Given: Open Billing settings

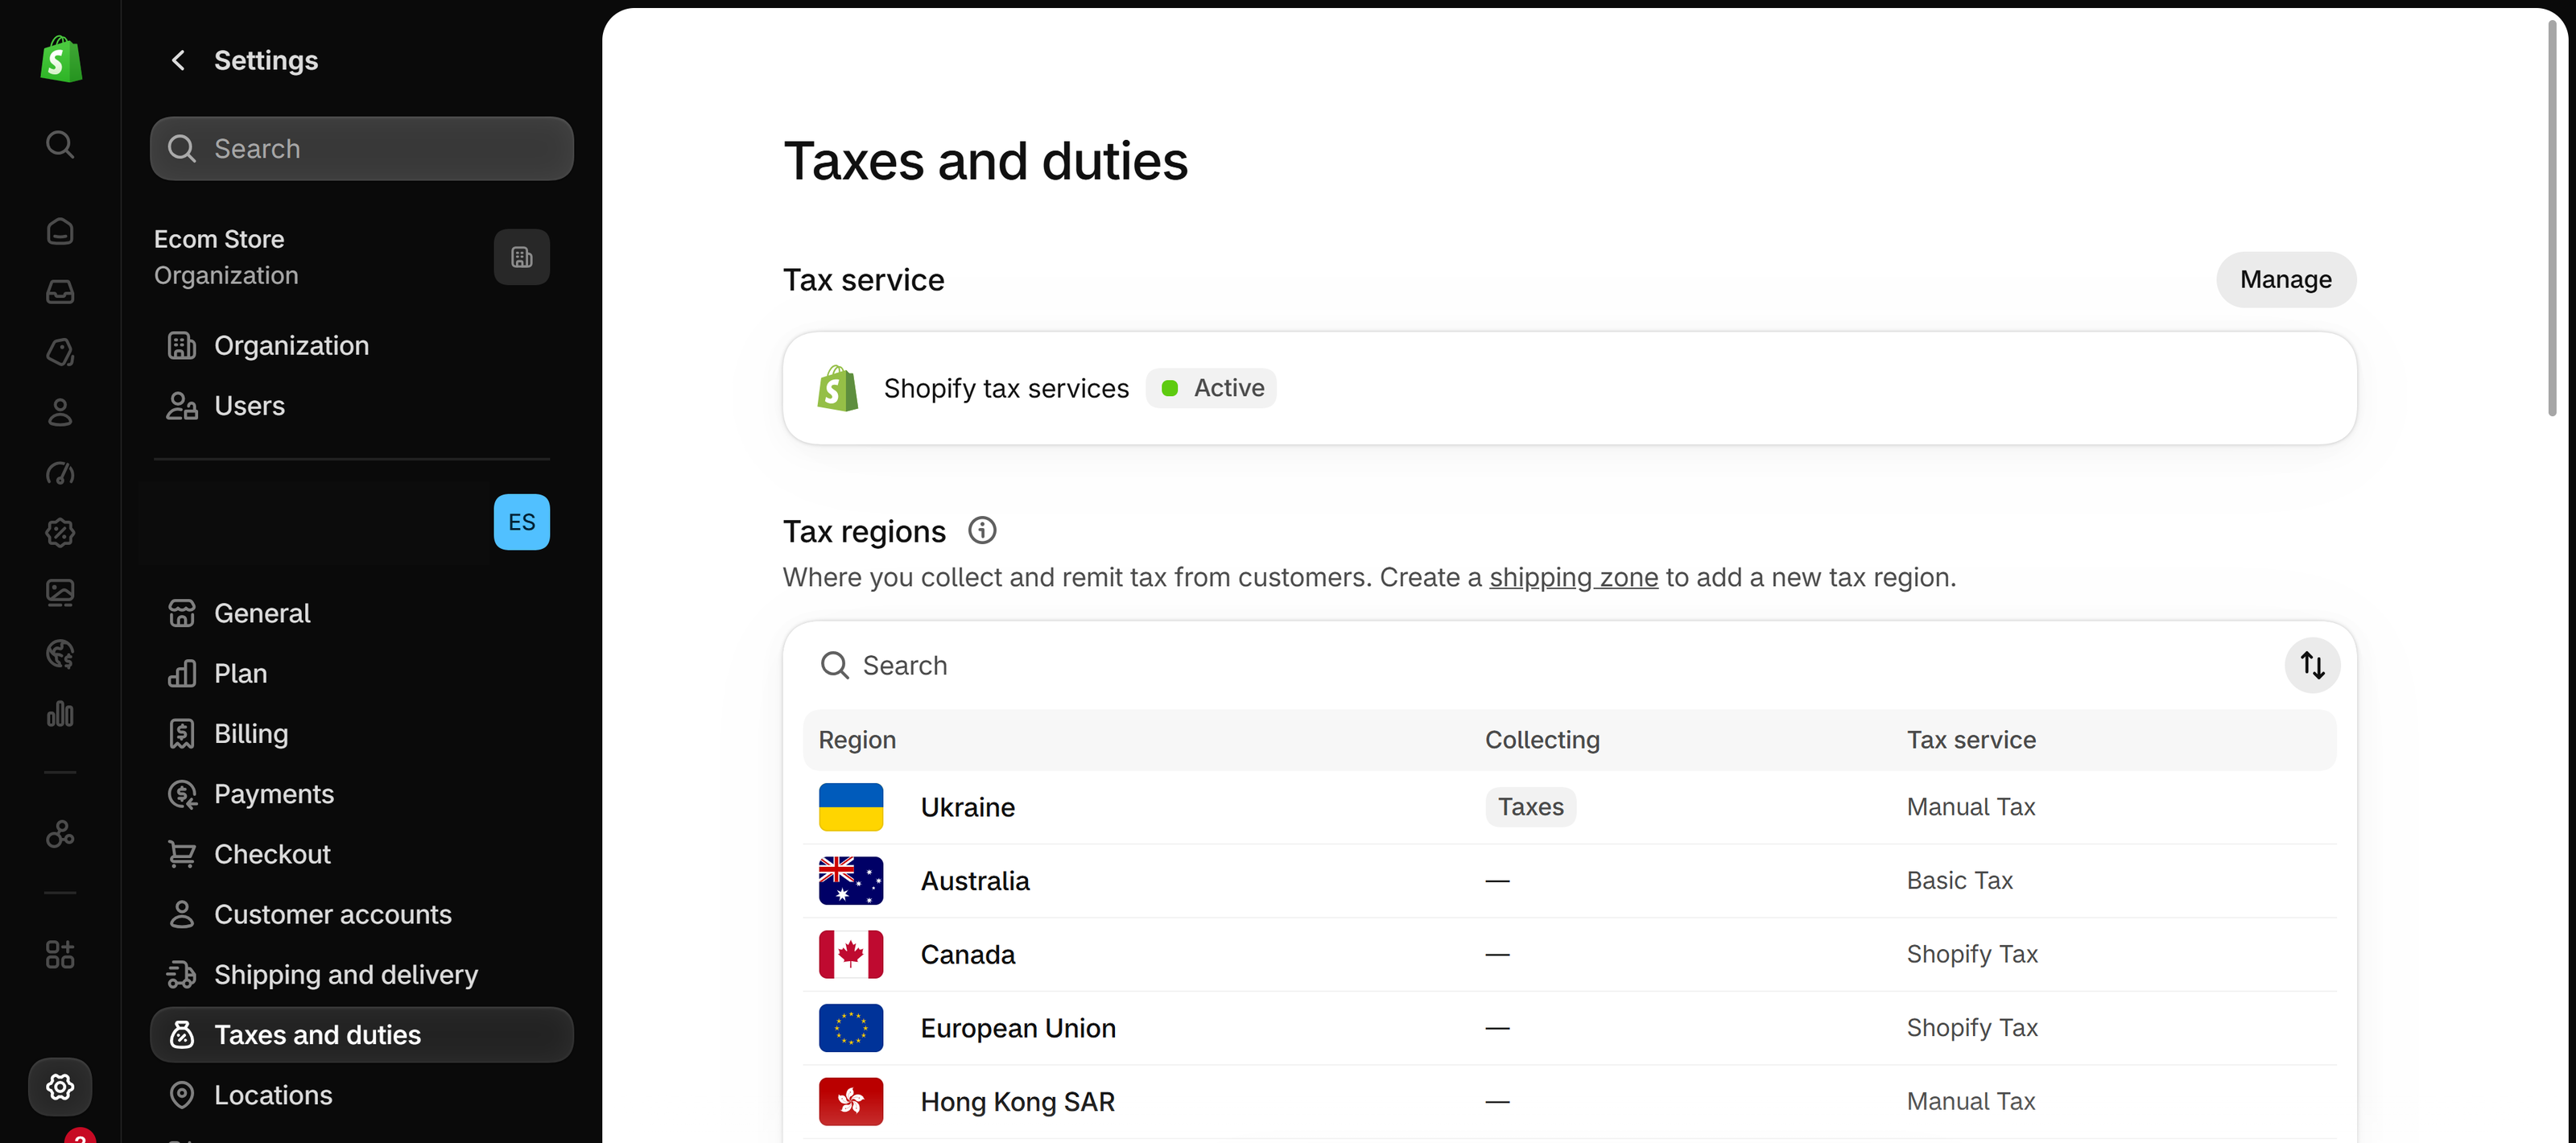Looking at the screenshot, I should pos(362,733).
